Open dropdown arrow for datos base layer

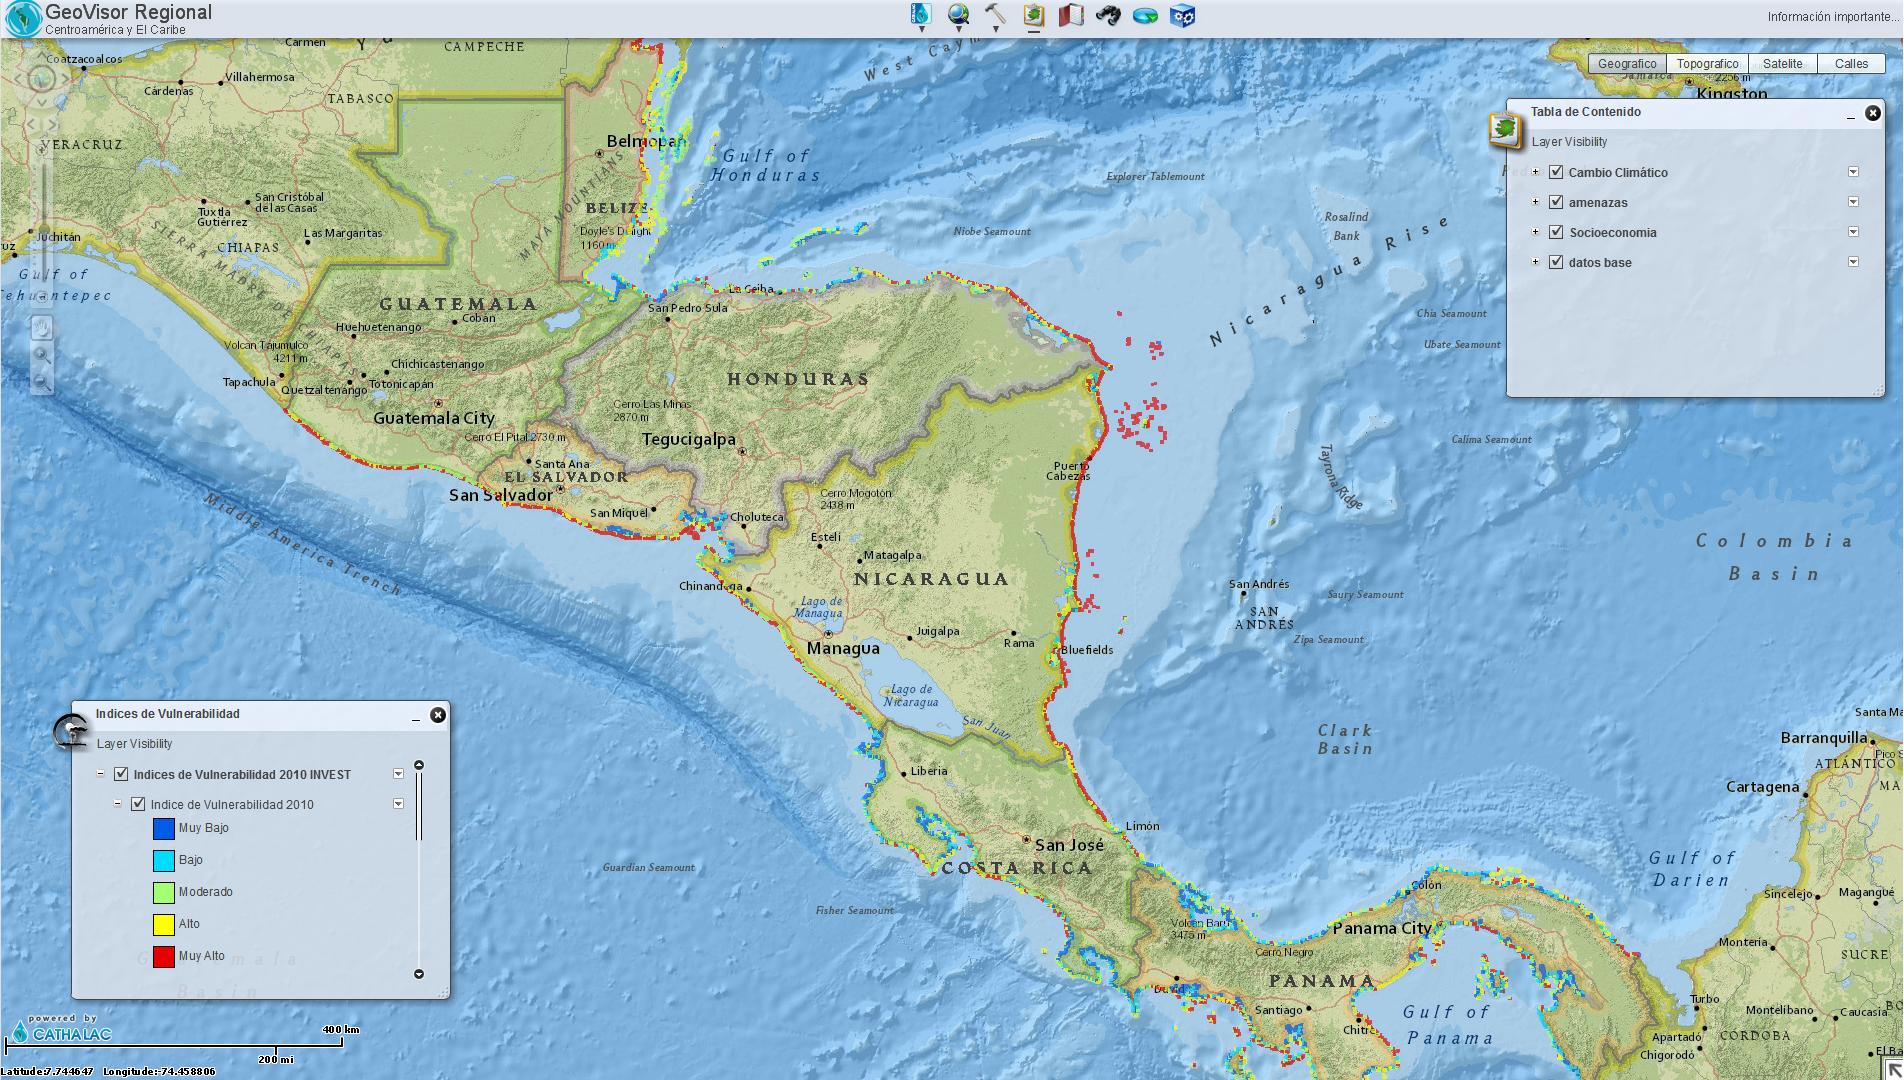(x=1853, y=262)
